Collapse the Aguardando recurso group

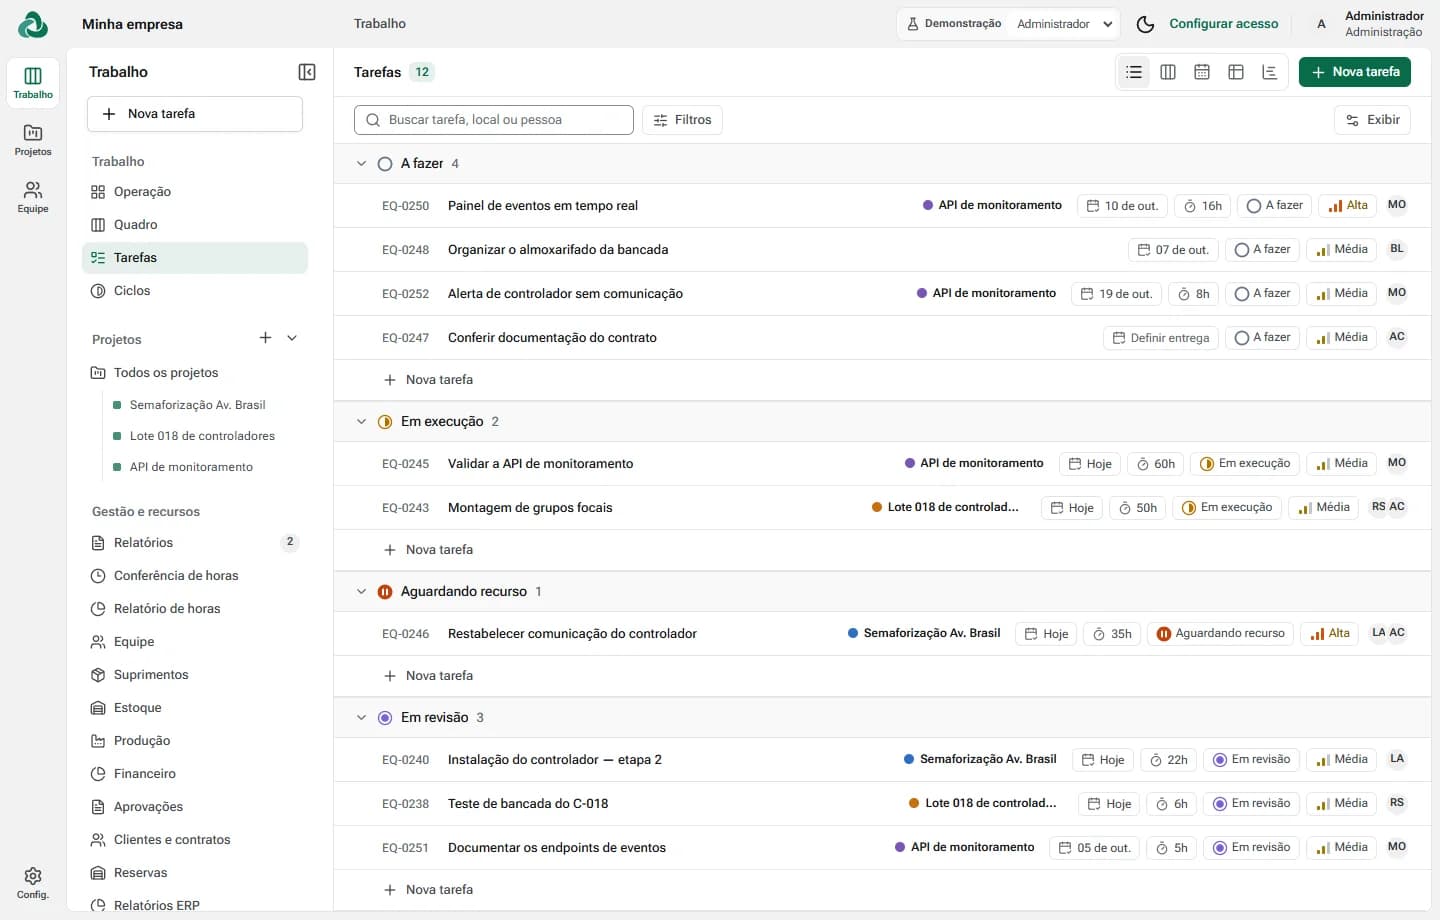(361, 591)
